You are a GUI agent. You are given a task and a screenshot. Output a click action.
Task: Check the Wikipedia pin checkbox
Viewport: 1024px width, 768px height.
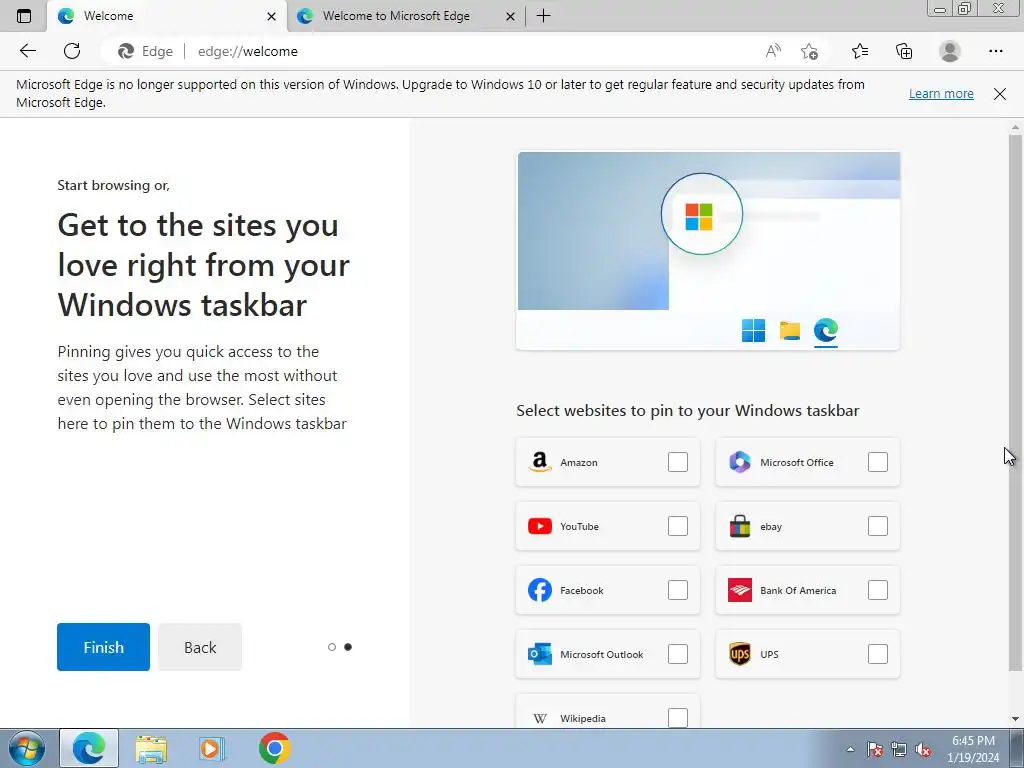pos(678,718)
